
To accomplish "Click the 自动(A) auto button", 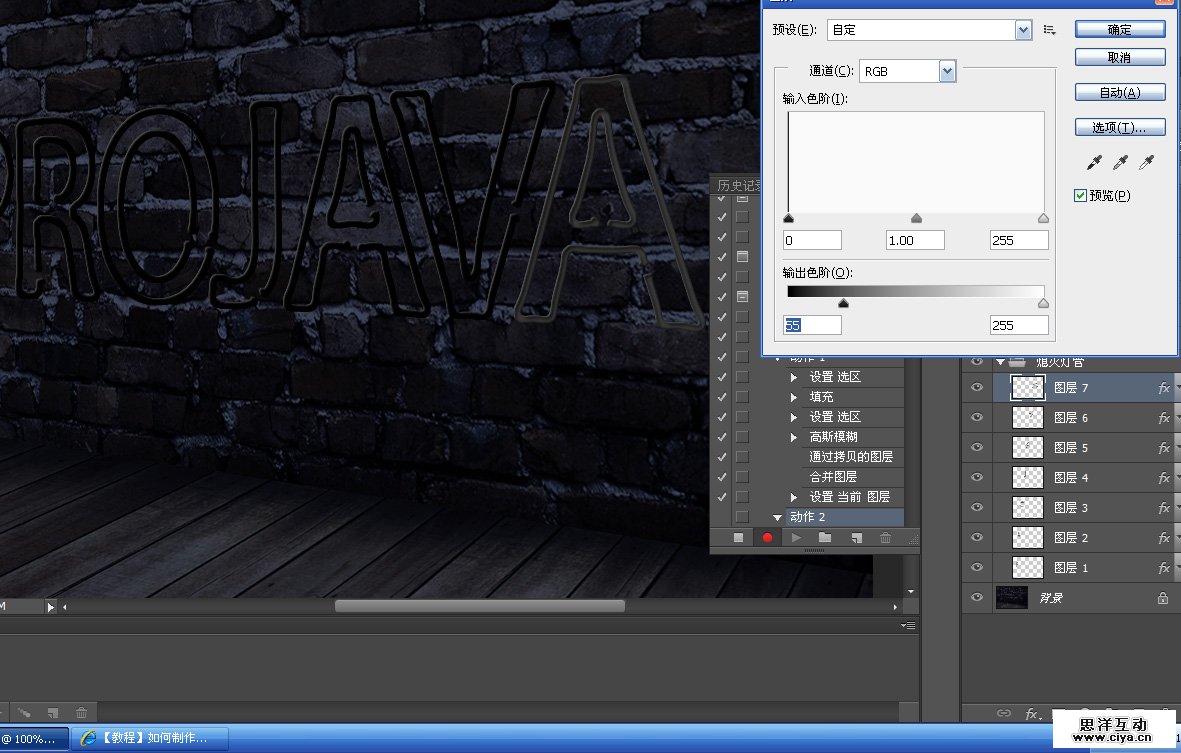I will 1119,93.
